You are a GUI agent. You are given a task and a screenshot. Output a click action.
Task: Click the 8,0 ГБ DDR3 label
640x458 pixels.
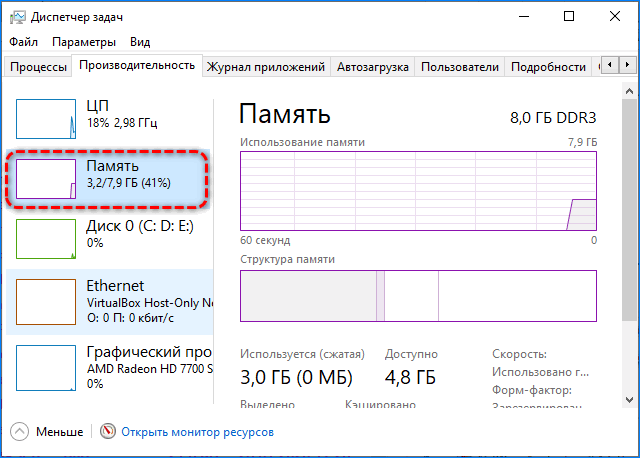(553, 118)
